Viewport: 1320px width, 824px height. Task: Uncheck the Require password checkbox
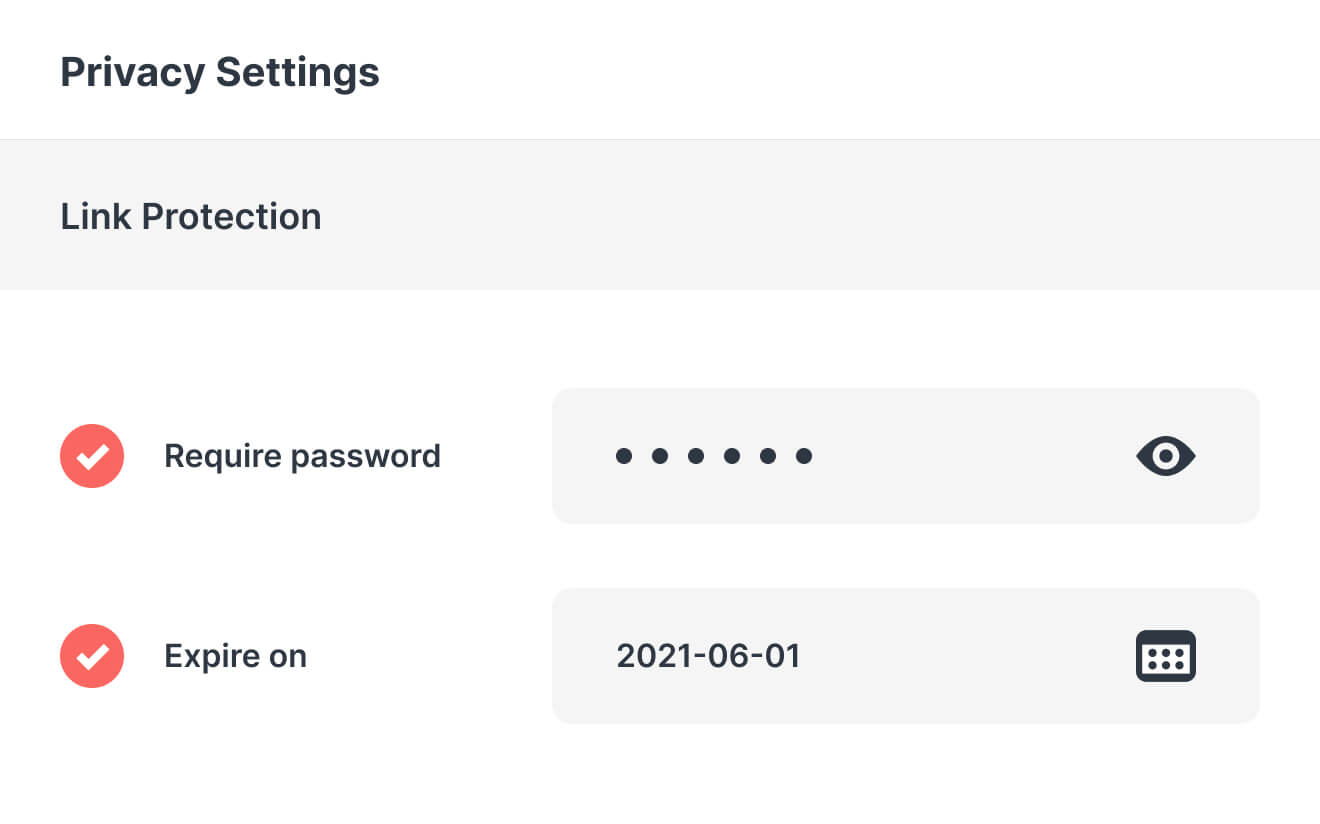pos(92,456)
